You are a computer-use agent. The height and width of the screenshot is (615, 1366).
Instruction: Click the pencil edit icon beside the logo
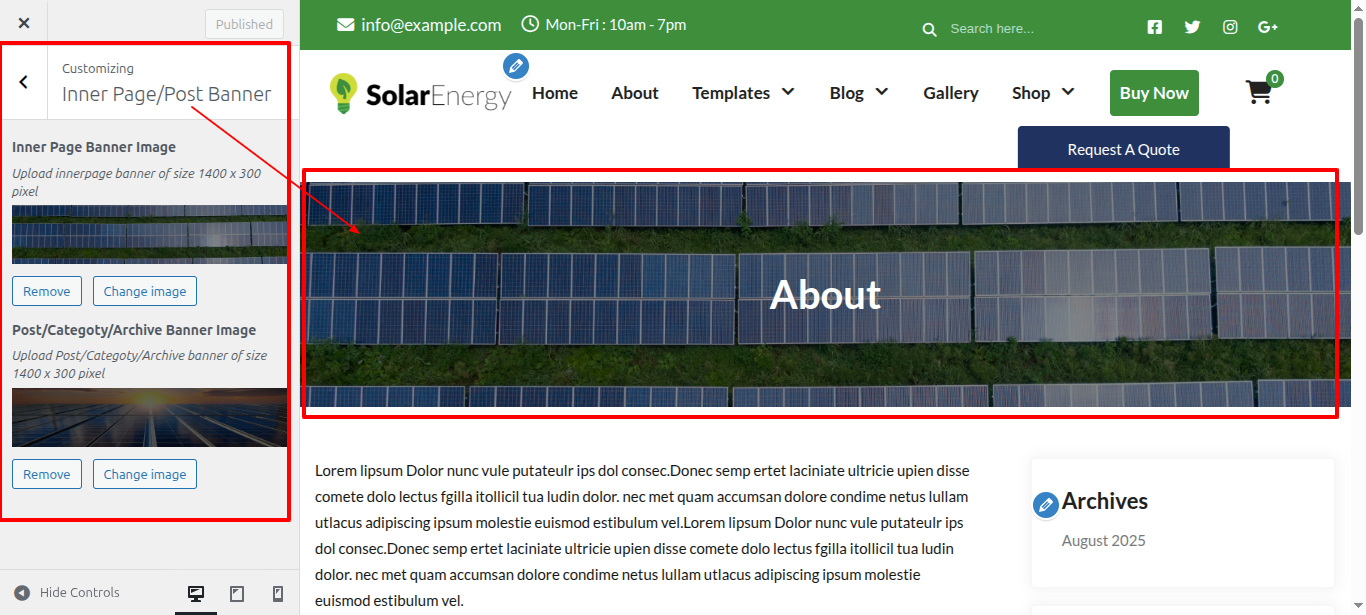[516, 66]
